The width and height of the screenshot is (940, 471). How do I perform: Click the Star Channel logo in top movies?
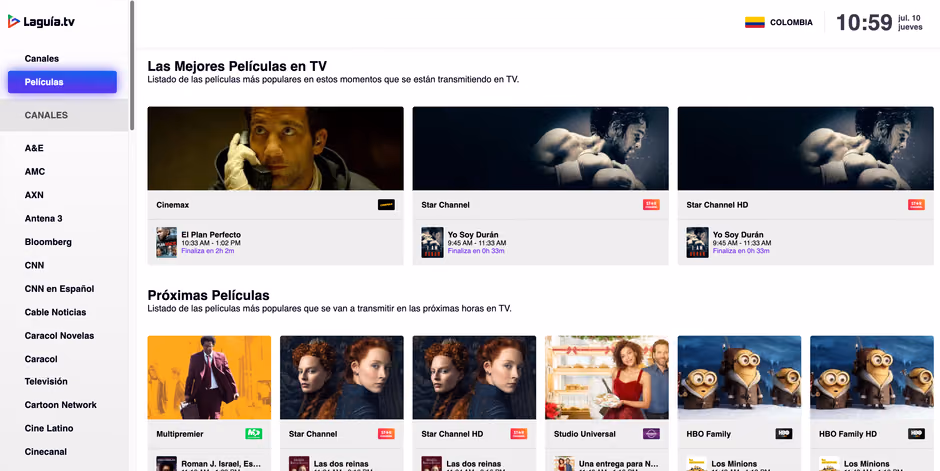pyautogui.click(x=651, y=205)
